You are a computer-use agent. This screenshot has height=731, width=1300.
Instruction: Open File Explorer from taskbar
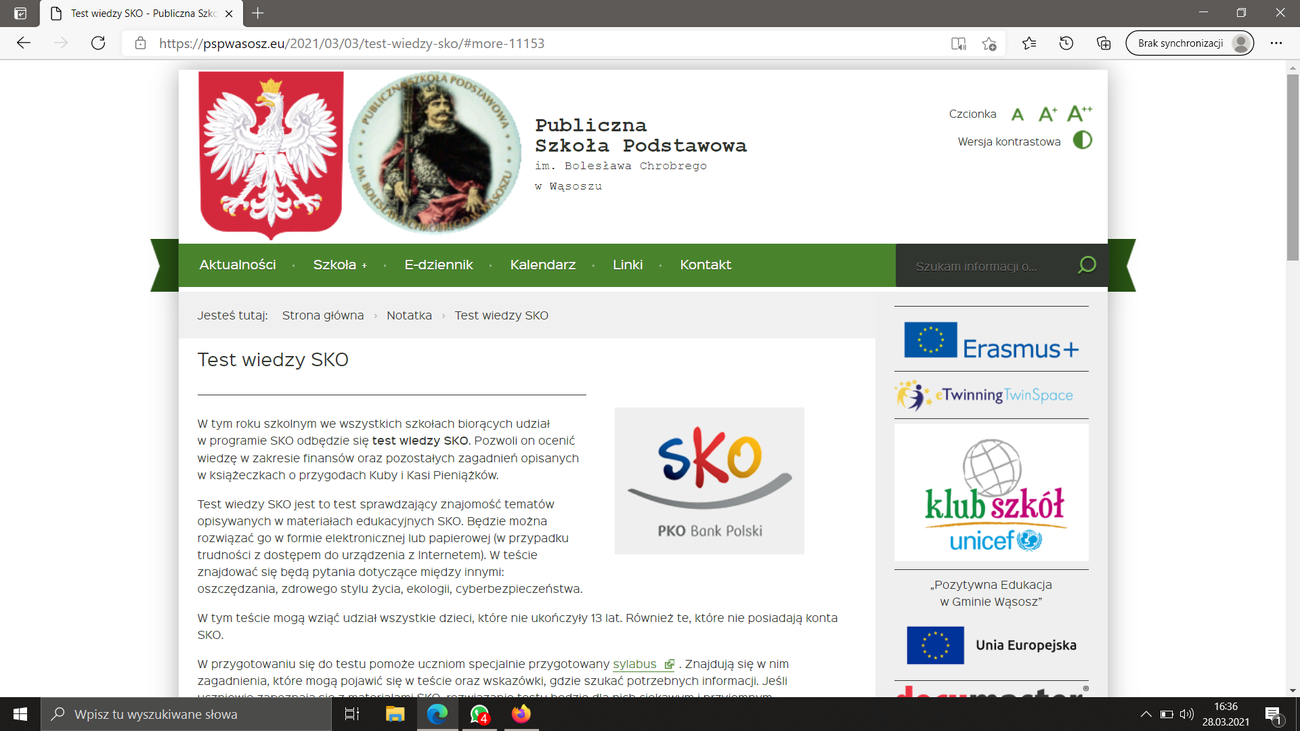pos(395,714)
